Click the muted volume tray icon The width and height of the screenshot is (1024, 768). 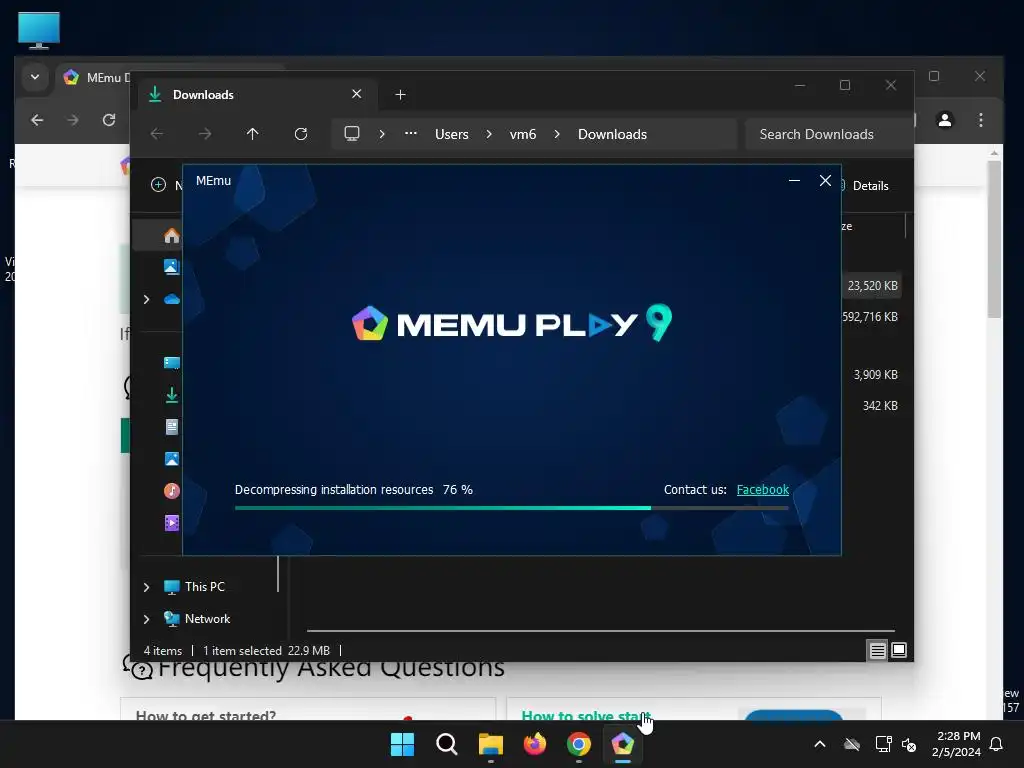point(909,744)
